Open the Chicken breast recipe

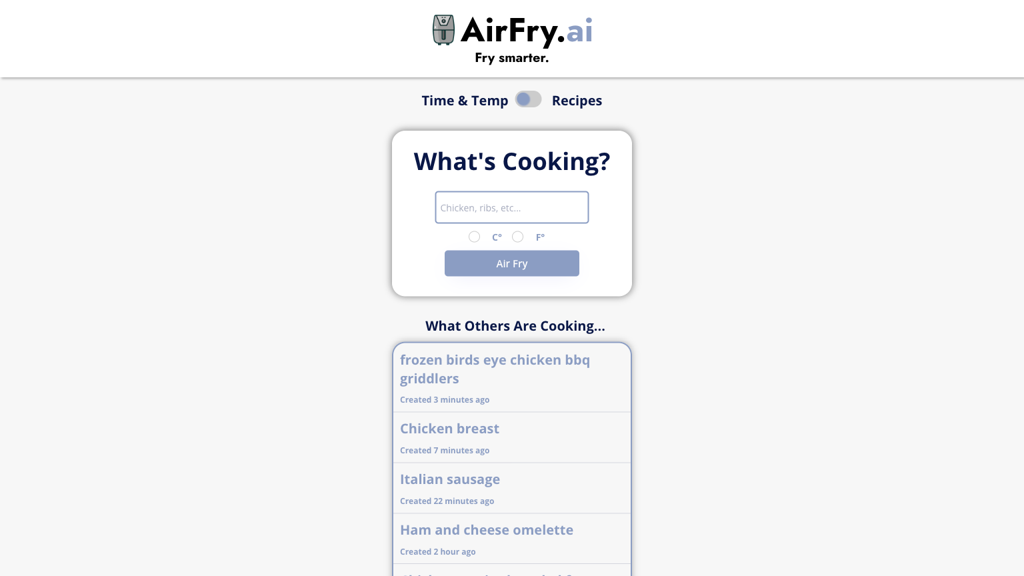pos(449,428)
